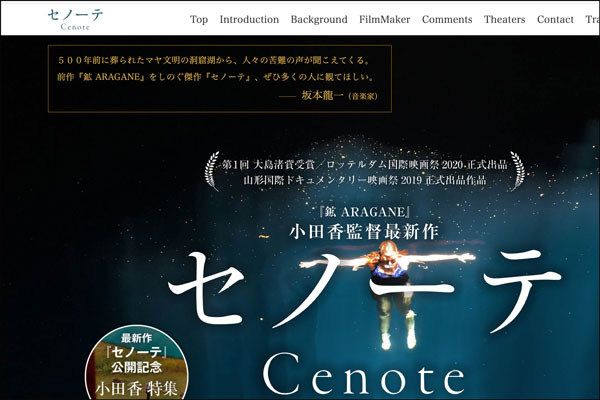This screenshot has height=400, width=600.
Task: Click the partially visible nav item after Contact
Action: 591,19
